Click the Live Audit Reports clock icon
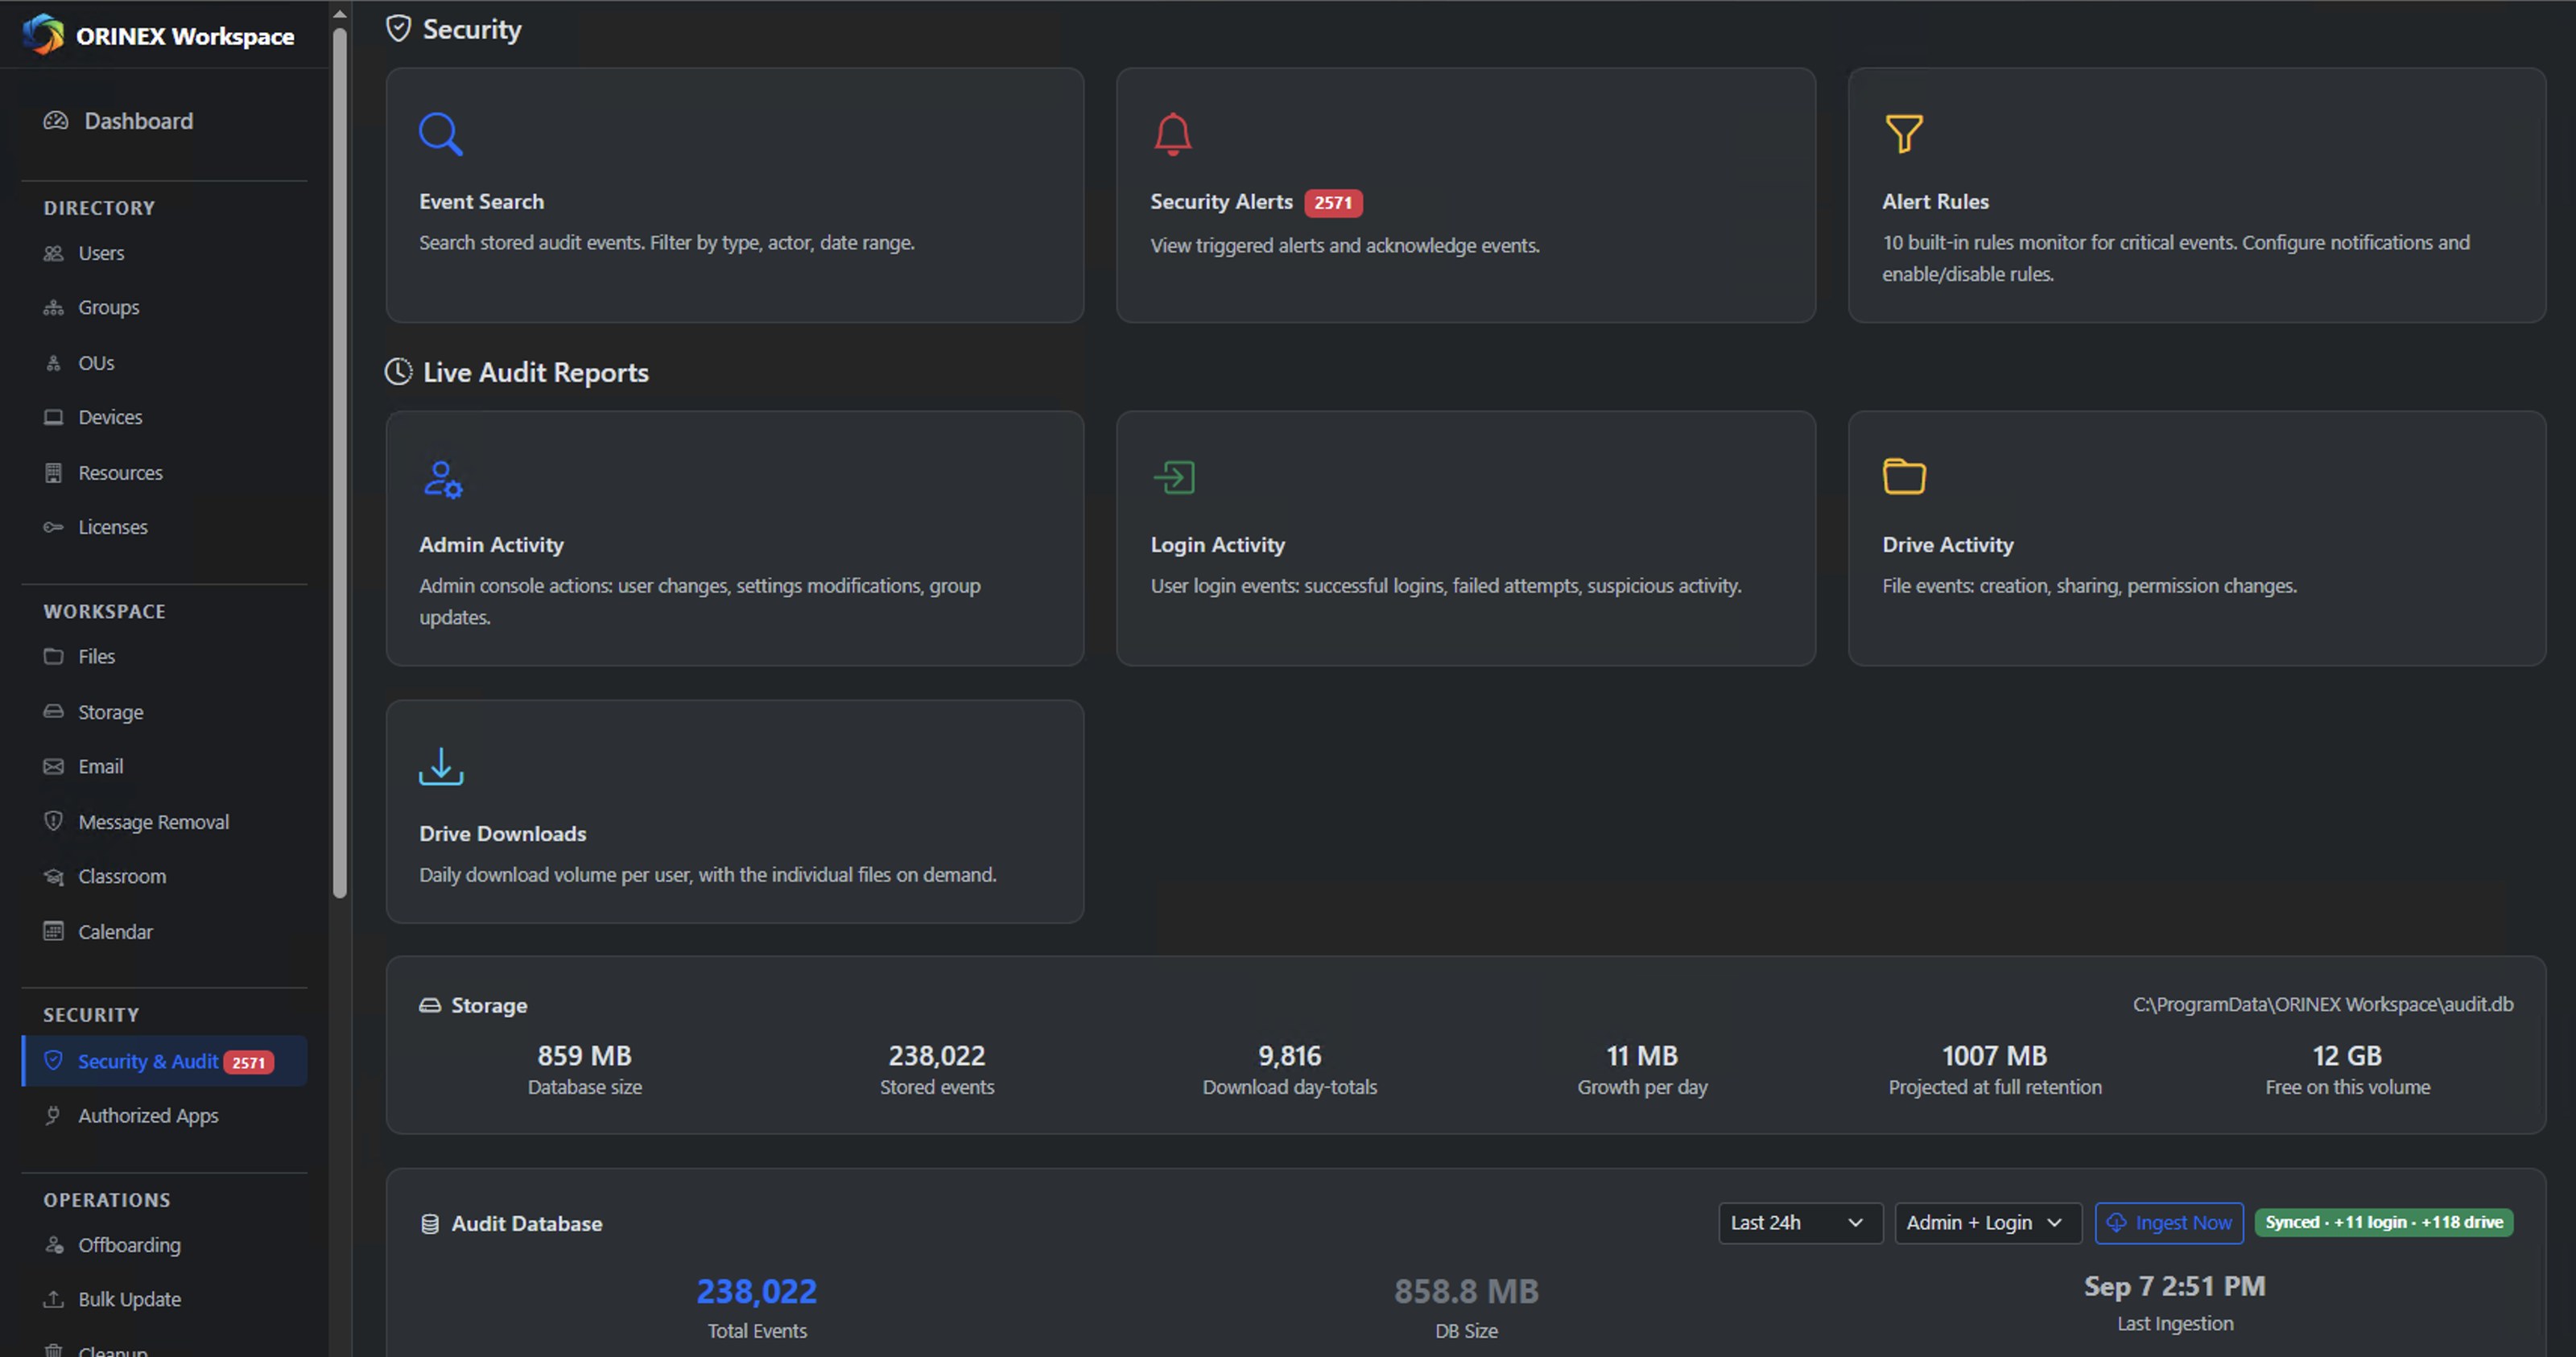This screenshot has width=2576, height=1357. point(398,372)
